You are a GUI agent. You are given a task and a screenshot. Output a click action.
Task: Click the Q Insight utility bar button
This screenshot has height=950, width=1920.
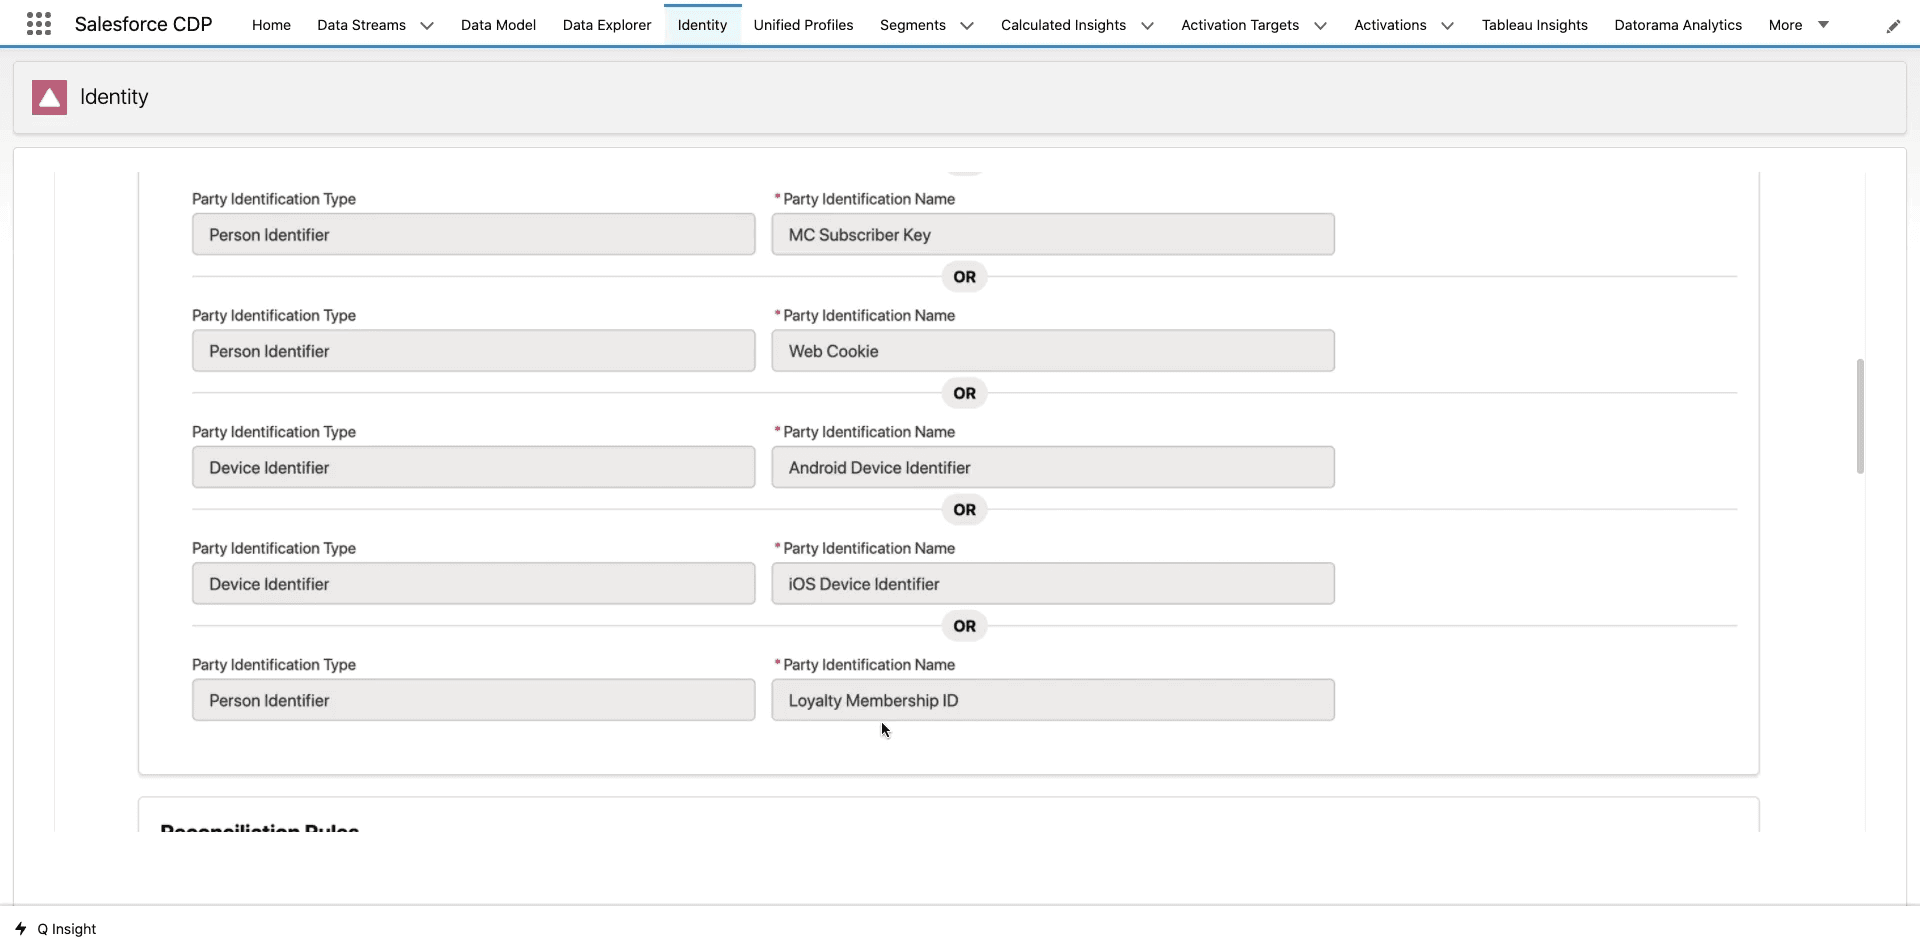click(x=66, y=929)
